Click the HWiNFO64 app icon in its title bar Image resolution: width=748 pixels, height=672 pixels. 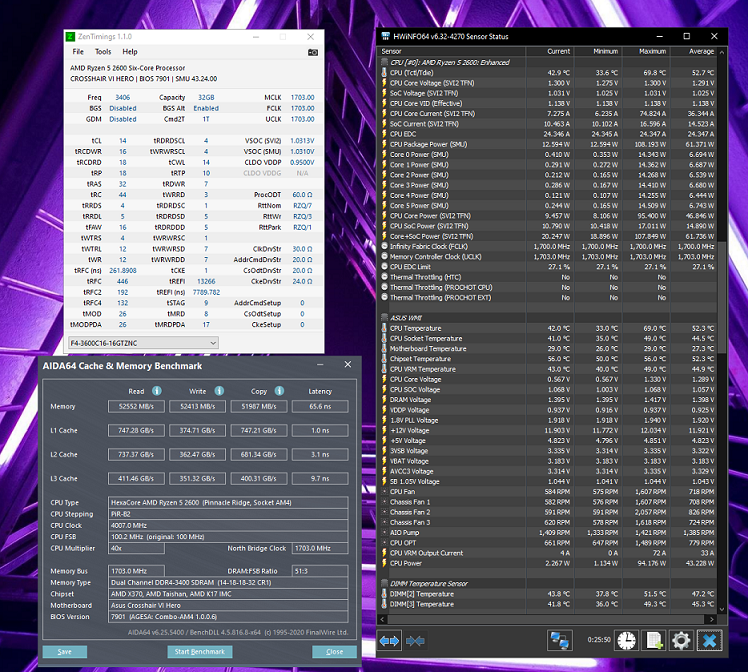[385, 36]
